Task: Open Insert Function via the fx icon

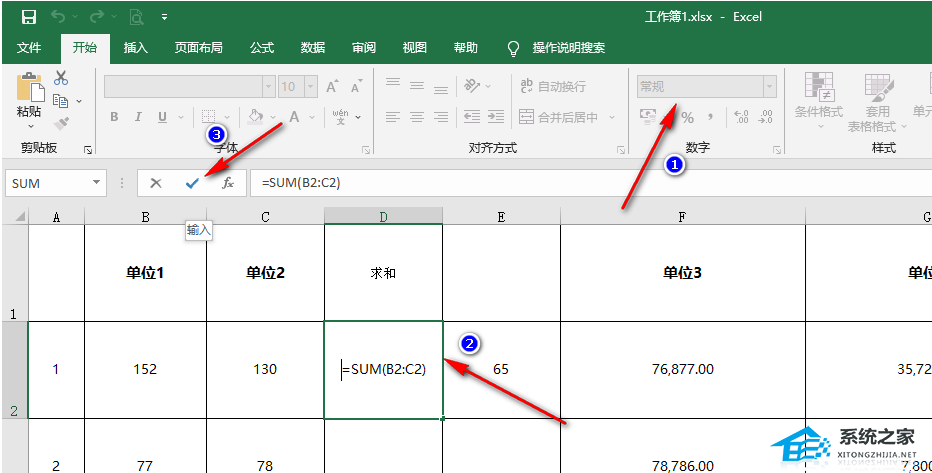Action: point(228,183)
